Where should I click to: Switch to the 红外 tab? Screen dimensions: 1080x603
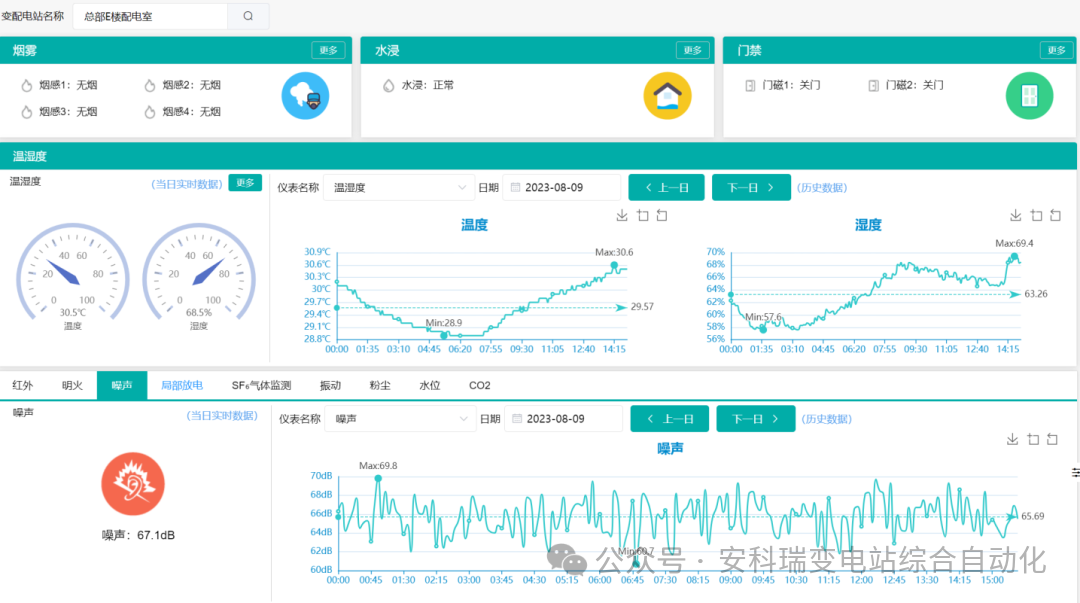pyautogui.click(x=23, y=385)
